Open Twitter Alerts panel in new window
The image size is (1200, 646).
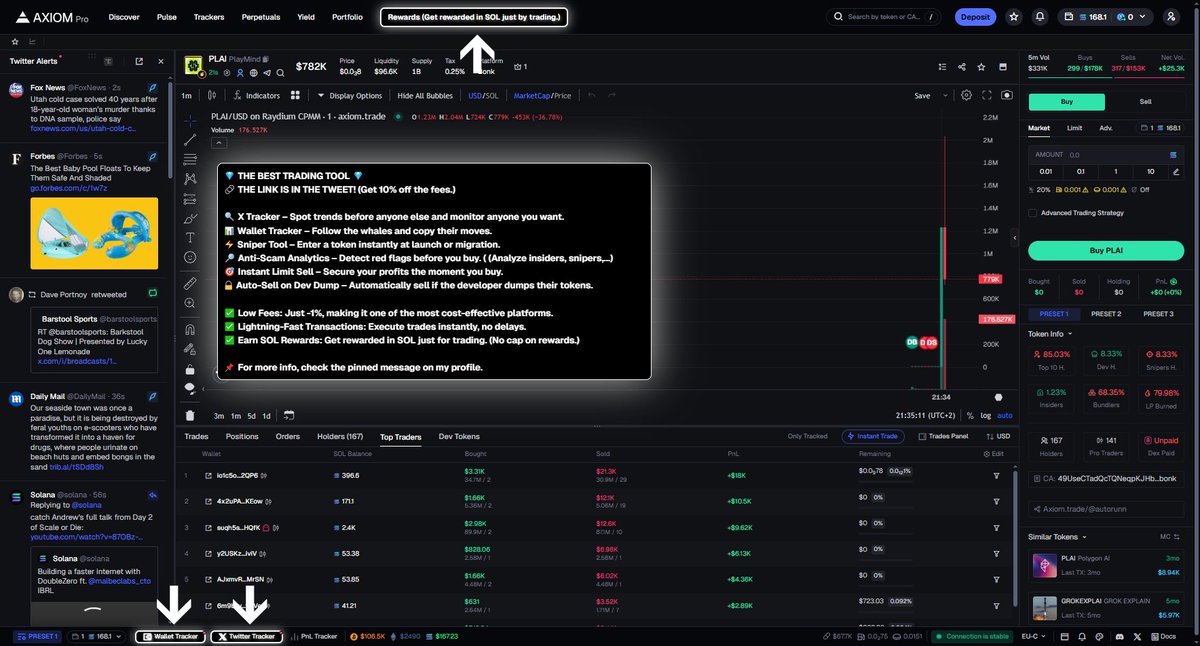tap(138, 62)
